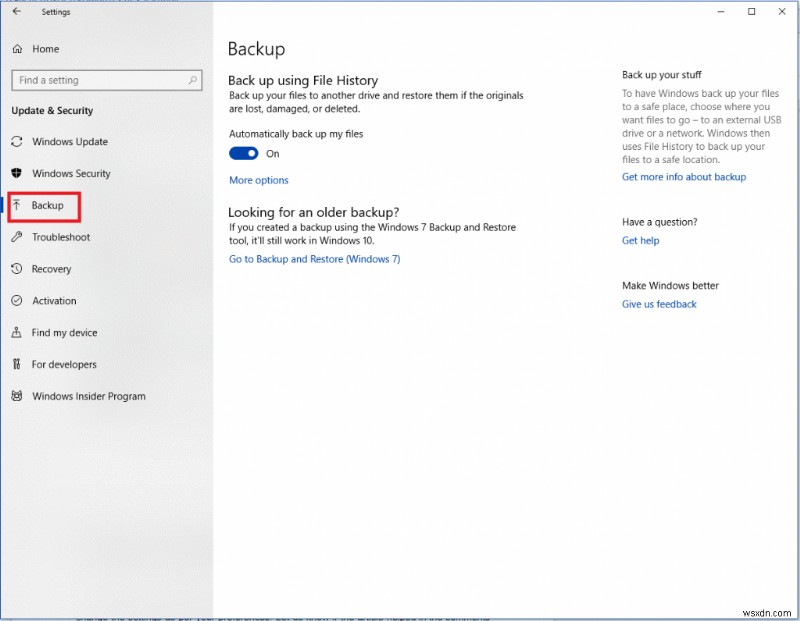
Task: Maximize the Settings window
Action: pyautogui.click(x=752, y=11)
